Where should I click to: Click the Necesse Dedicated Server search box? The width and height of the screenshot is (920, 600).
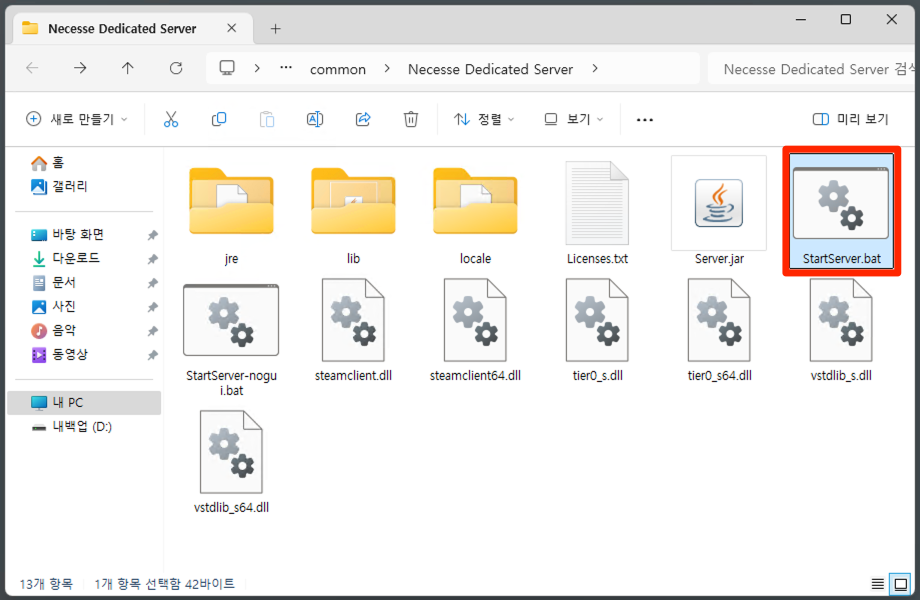(813, 69)
